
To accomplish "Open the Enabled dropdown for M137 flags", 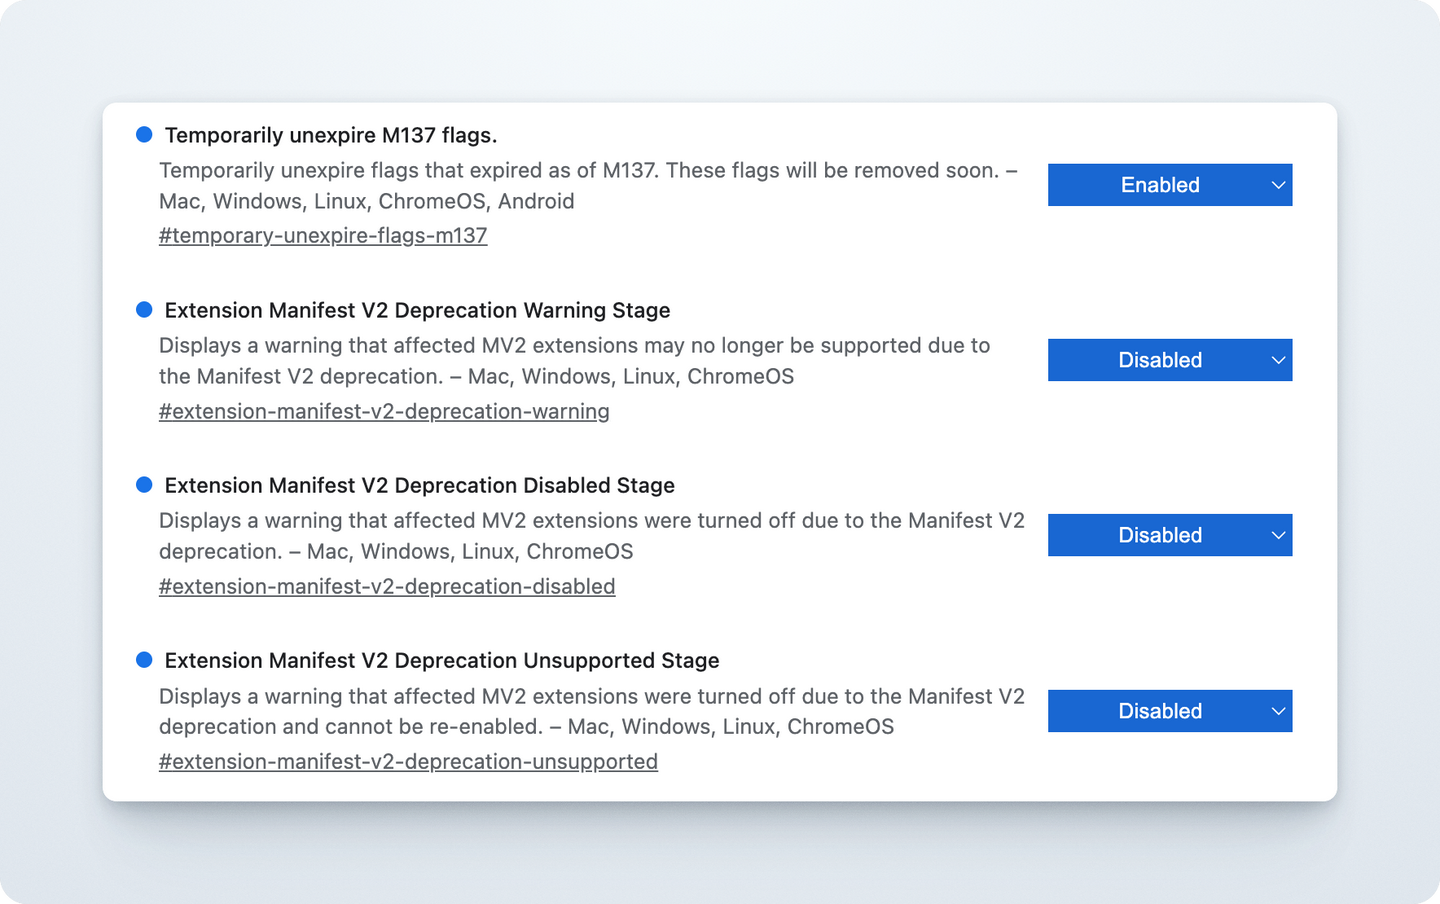I will tap(1170, 185).
